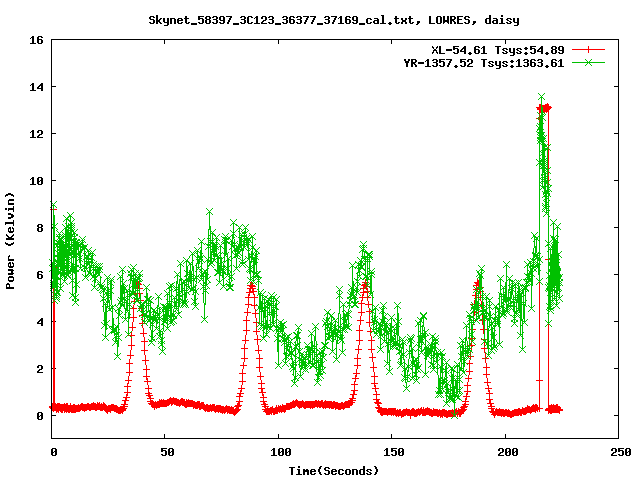640x480 pixels.
Task: Click the x-axis tick label 250
Action: (x=621, y=452)
